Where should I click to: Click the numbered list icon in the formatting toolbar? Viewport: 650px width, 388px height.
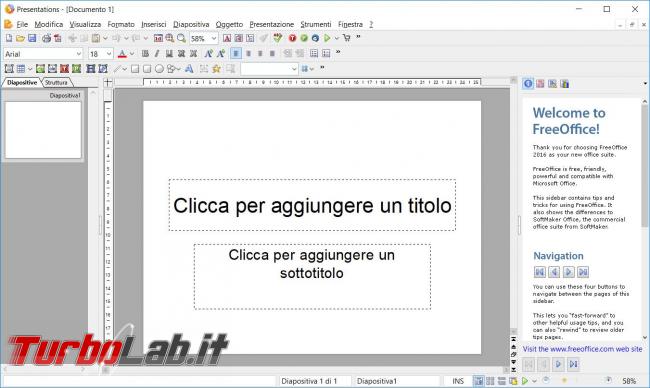(326, 53)
